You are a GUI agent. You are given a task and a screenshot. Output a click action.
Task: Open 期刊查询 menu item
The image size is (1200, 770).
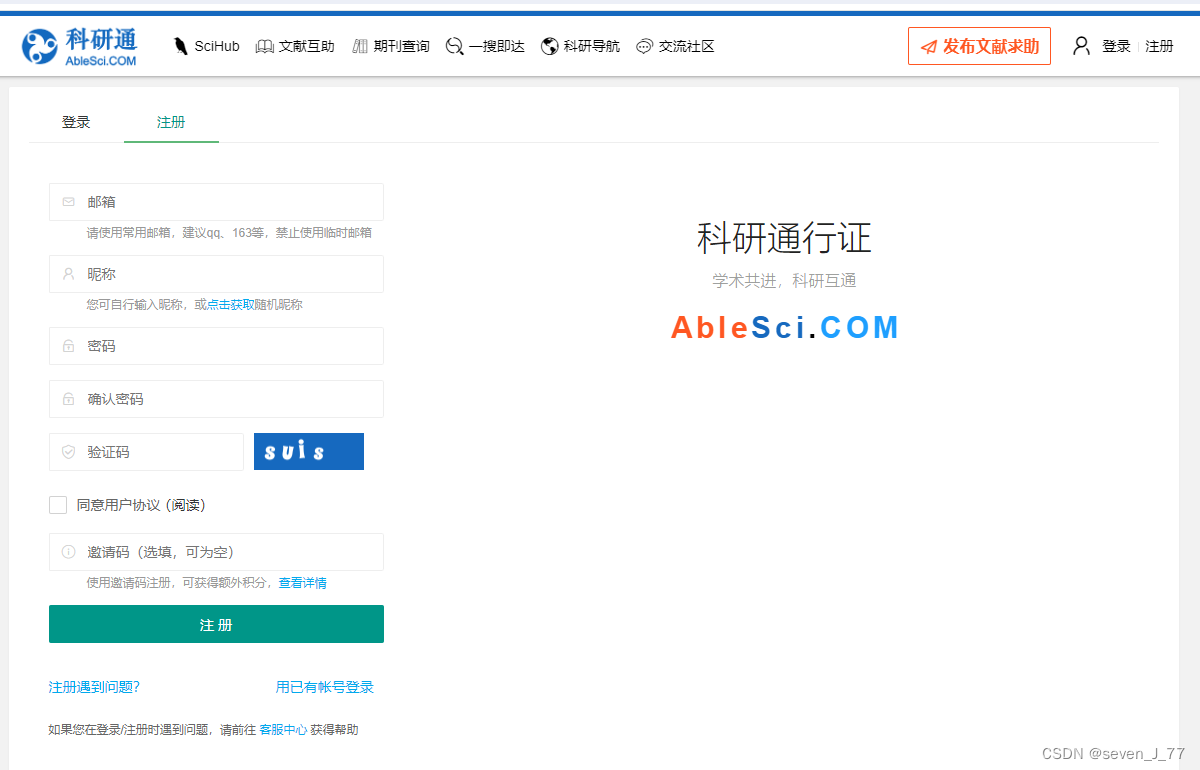coord(390,46)
